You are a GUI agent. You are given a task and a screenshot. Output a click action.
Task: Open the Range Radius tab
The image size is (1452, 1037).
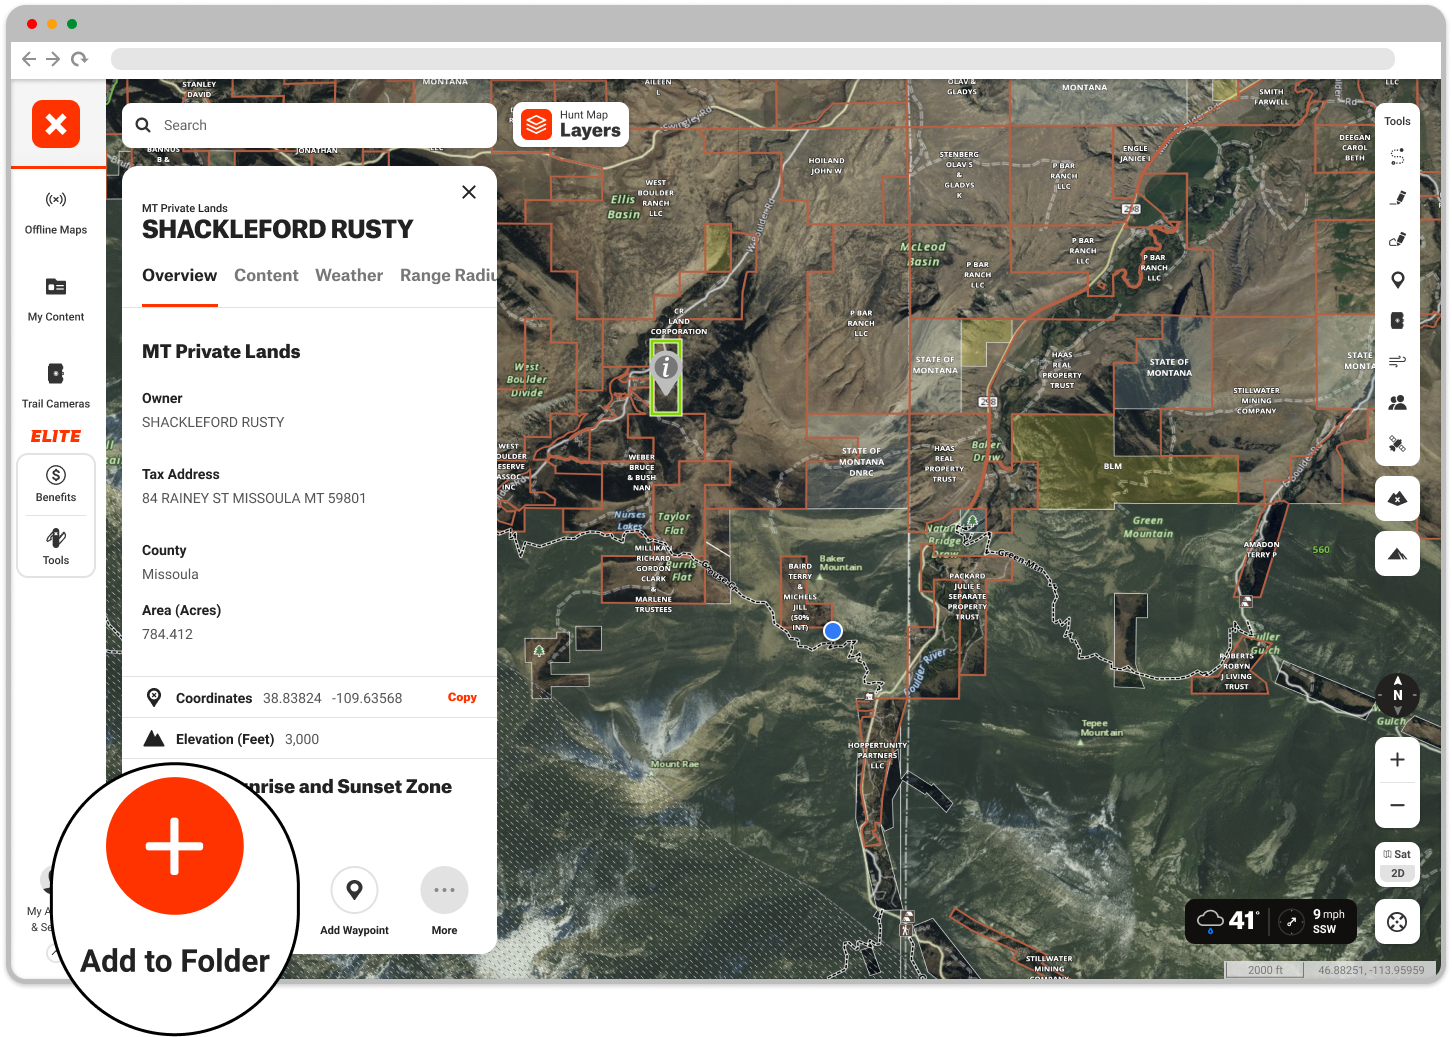448,275
